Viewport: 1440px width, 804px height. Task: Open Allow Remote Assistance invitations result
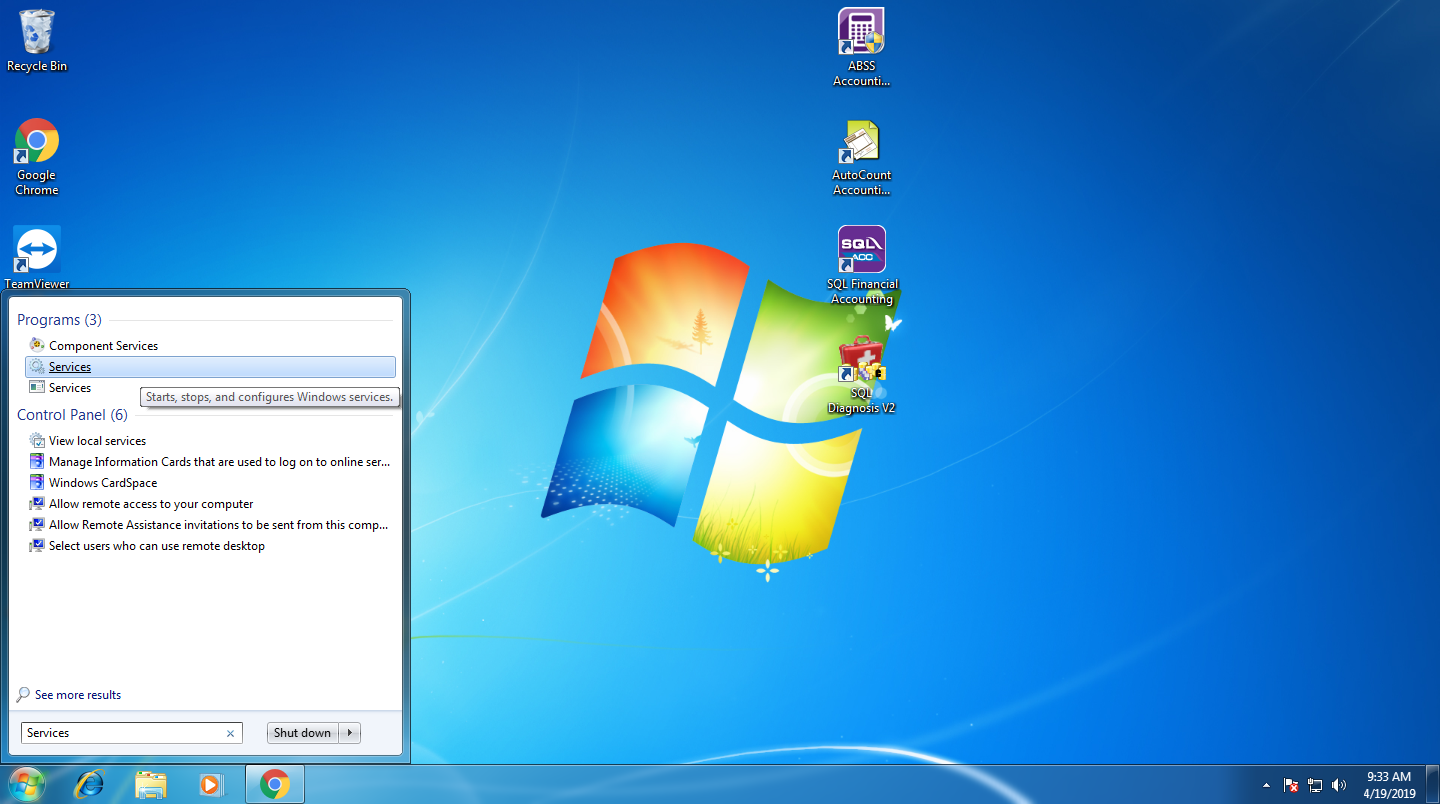pos(210,525)
